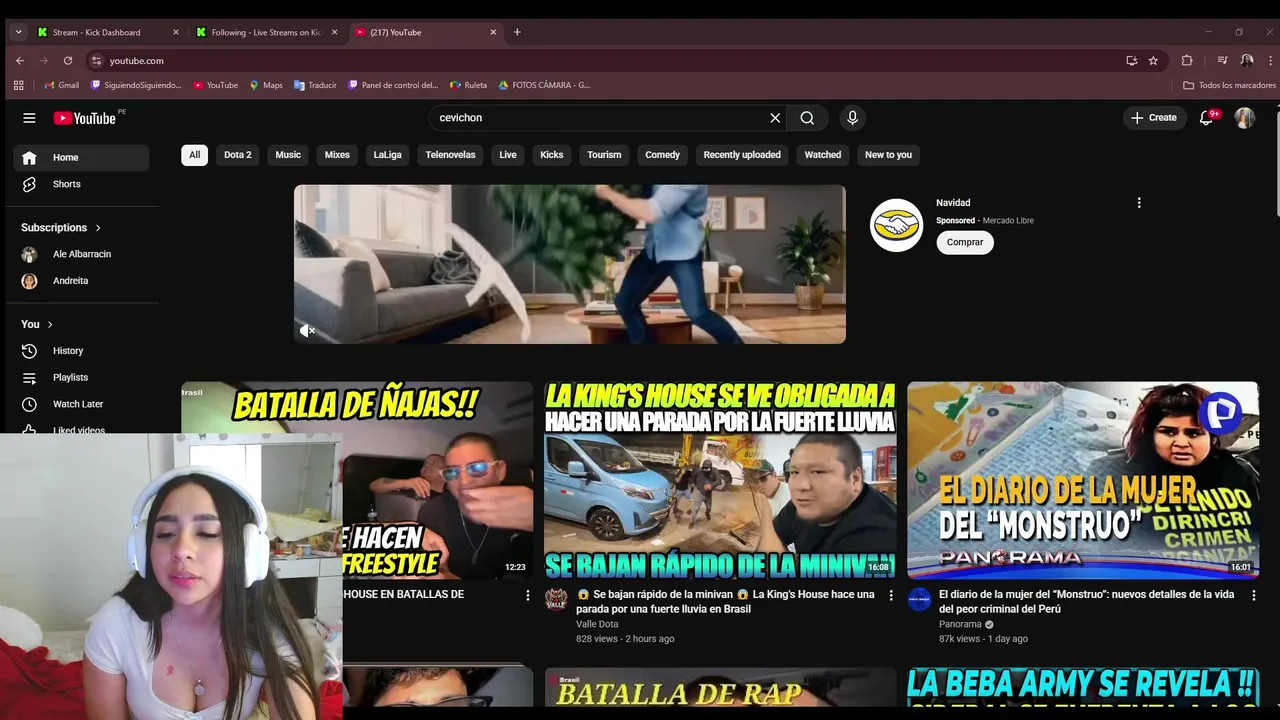Open the browser extensions puzzle icon
The width and height of the screenshot is (1280, 720).
pos(1187,60)
